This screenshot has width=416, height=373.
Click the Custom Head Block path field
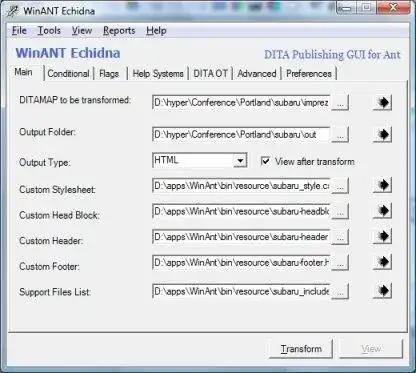241,211
